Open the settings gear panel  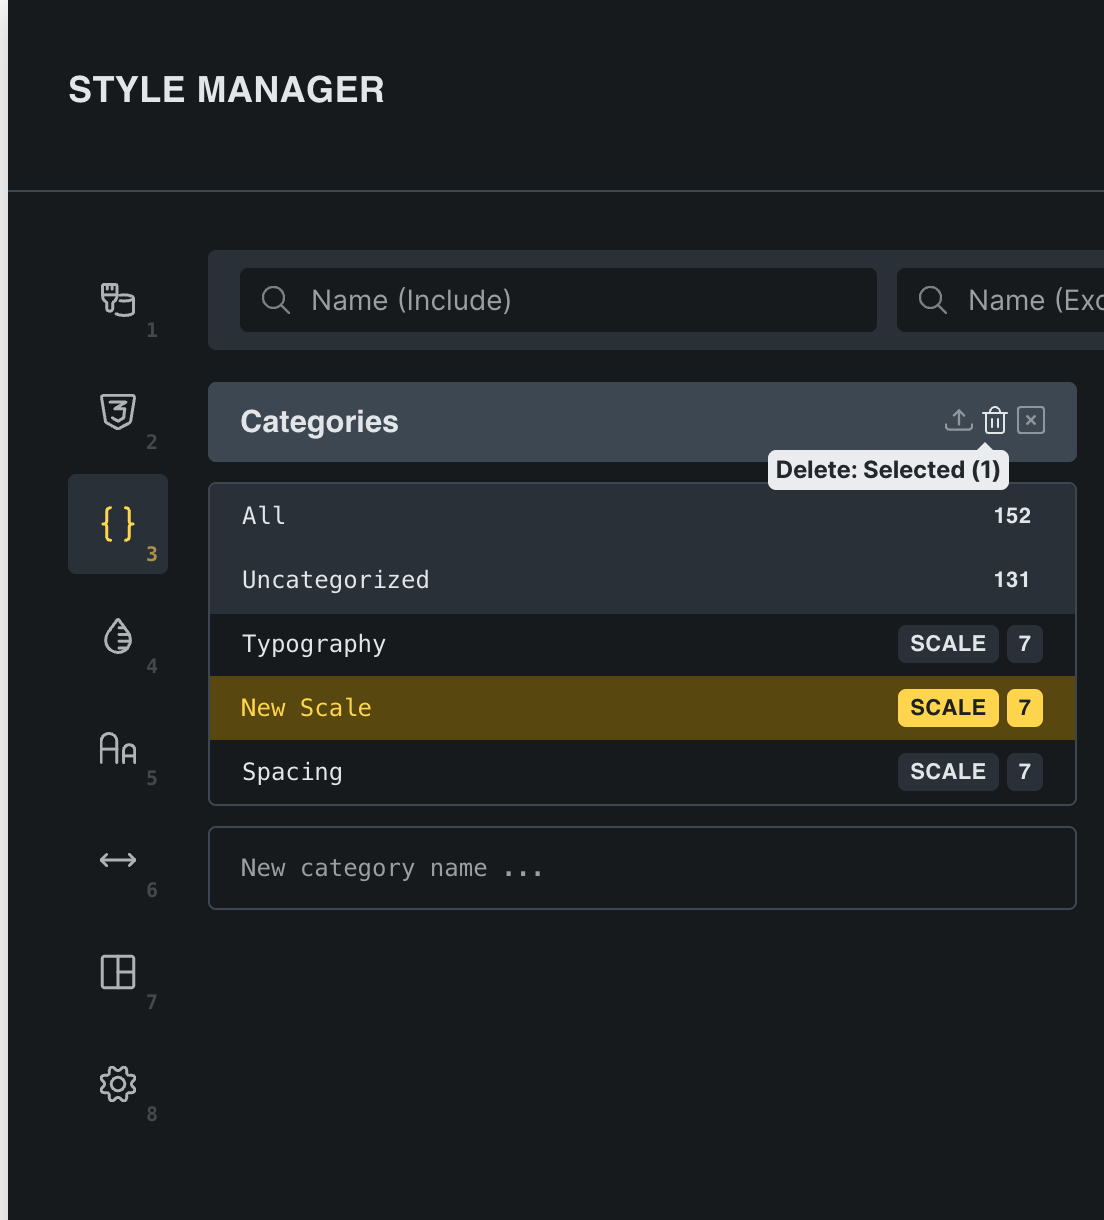pos(117,1084)
